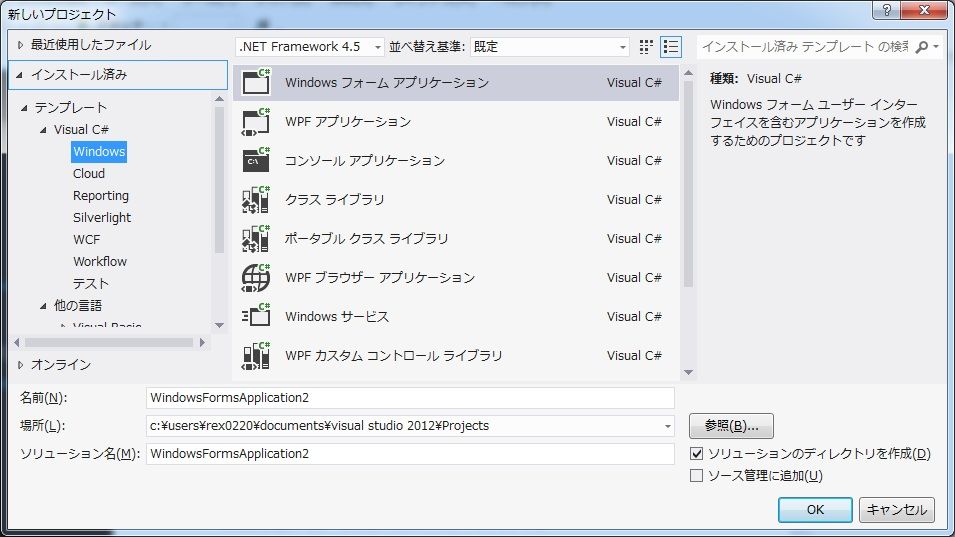Open the search options dropdown arrow
The image size is (955, 537).
point(936,47)
